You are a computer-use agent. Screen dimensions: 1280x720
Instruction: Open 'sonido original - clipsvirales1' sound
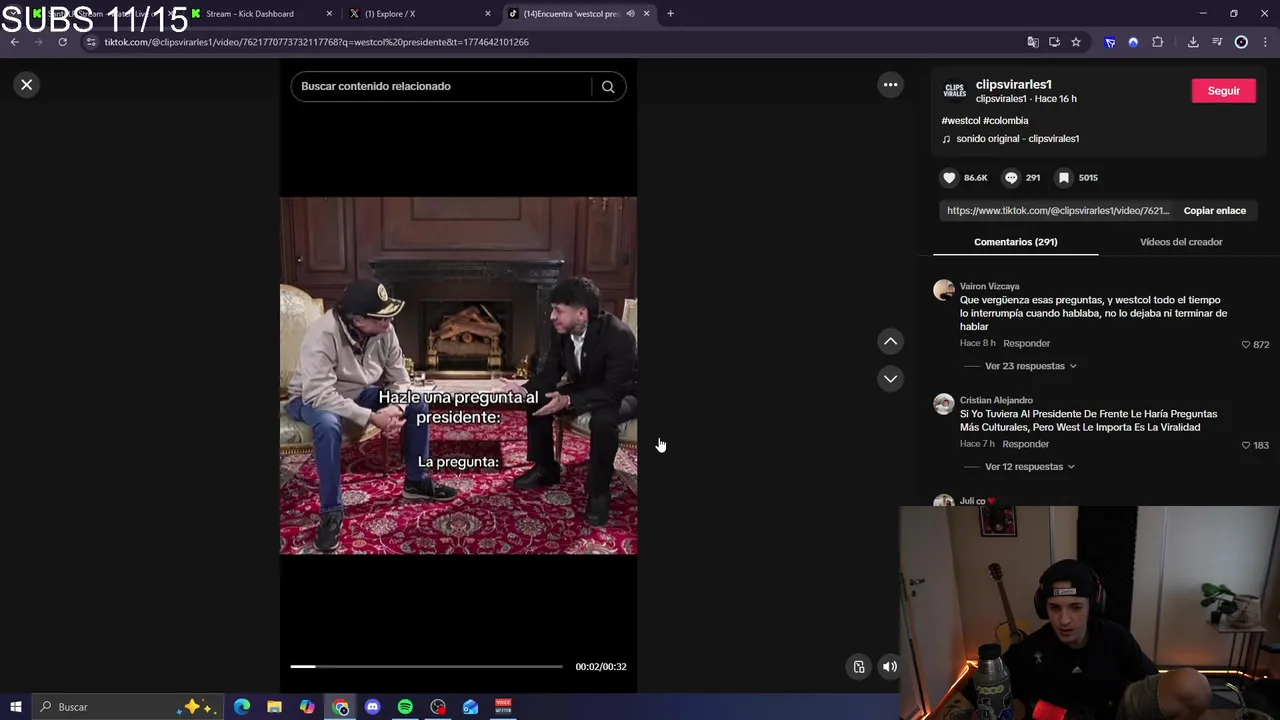tap(1017, 139)
